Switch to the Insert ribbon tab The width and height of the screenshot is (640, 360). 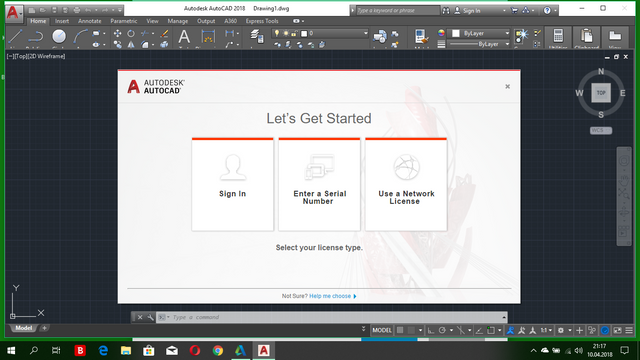click(x=62, y=21)
